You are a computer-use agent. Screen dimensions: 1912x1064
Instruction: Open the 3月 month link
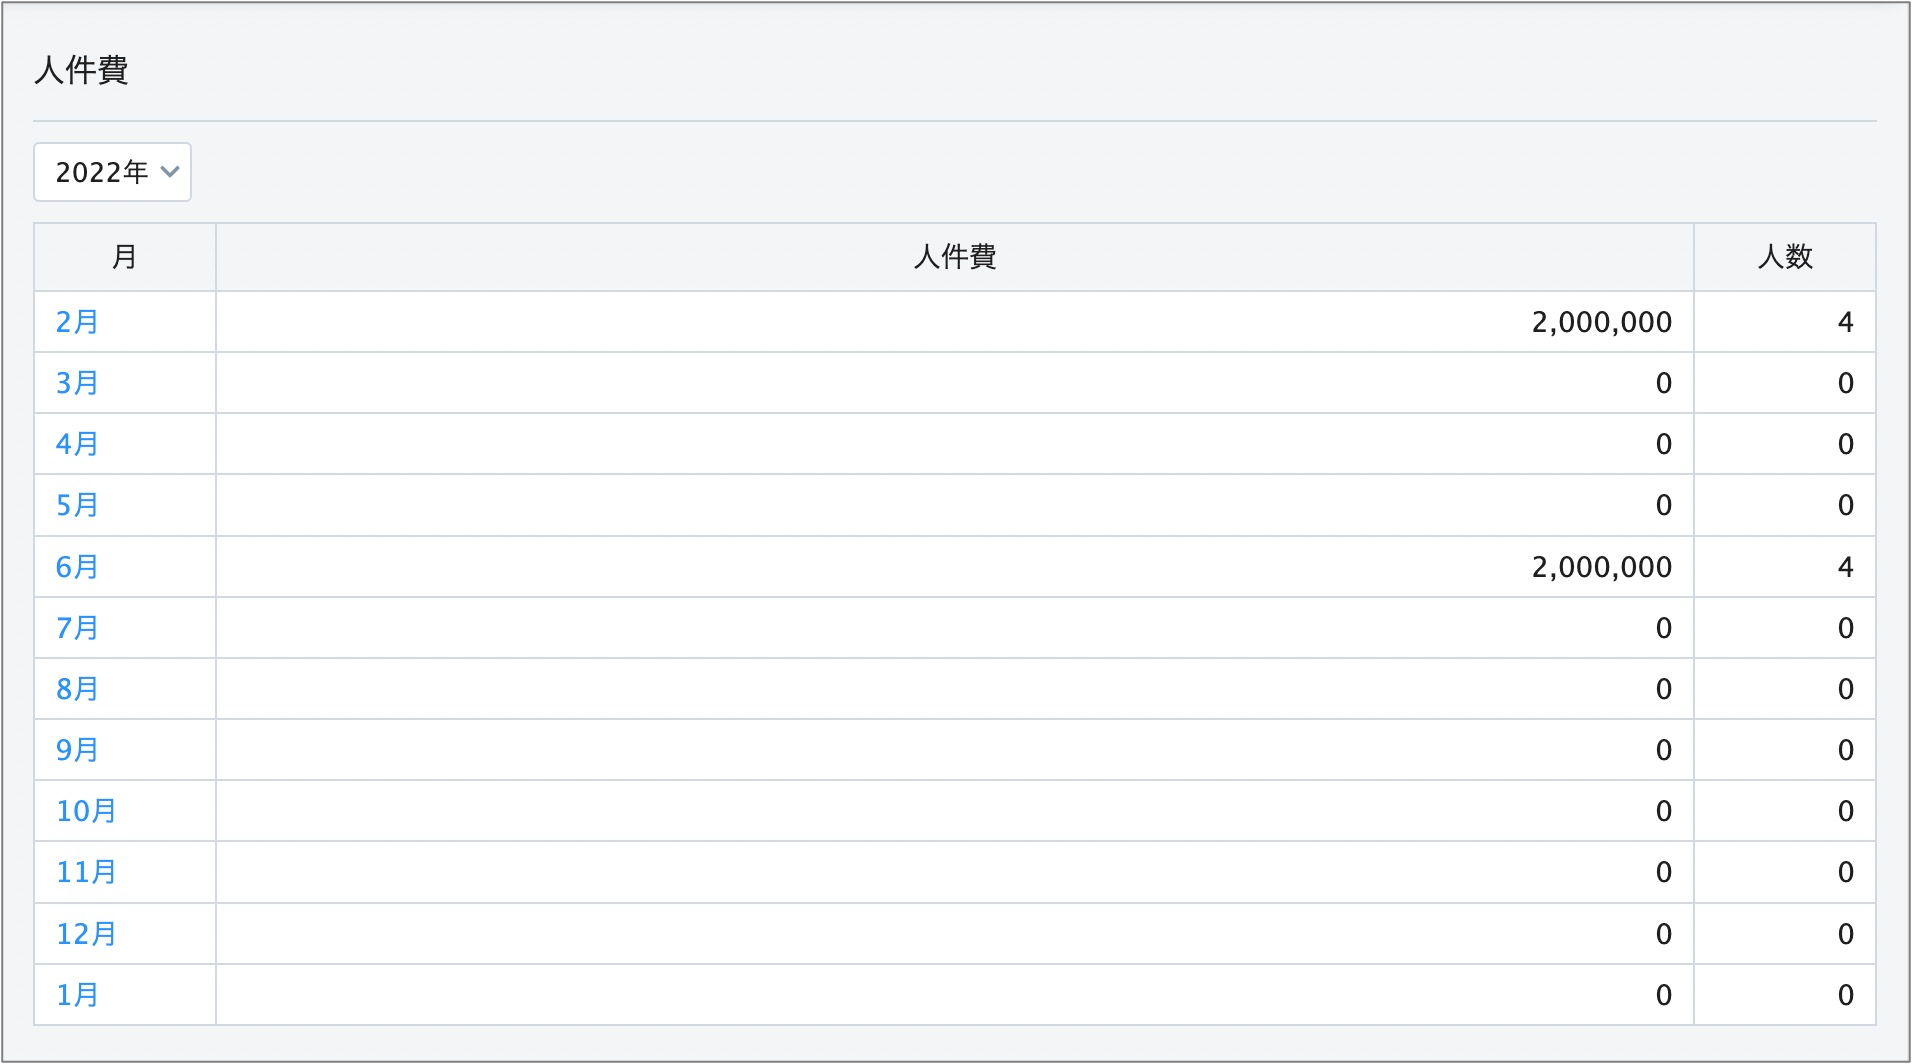pyautogui.click(x=77, y=383)
